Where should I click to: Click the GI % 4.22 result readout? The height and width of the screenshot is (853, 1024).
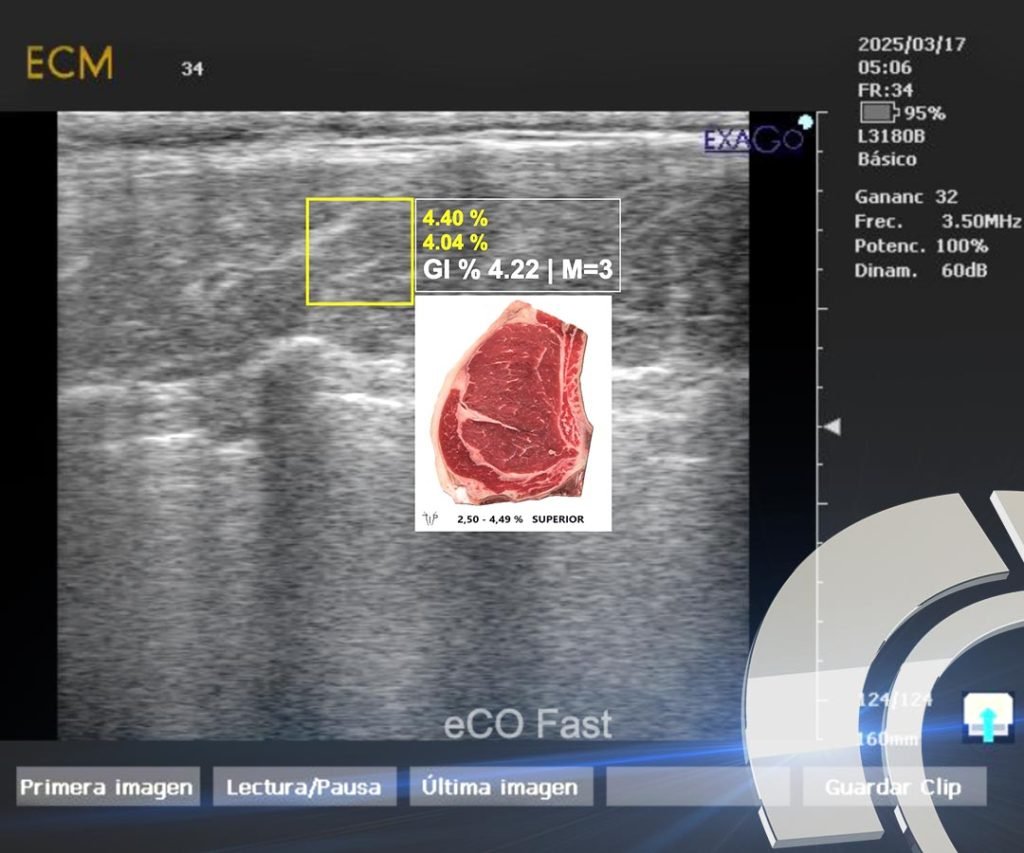coord(518,269)
